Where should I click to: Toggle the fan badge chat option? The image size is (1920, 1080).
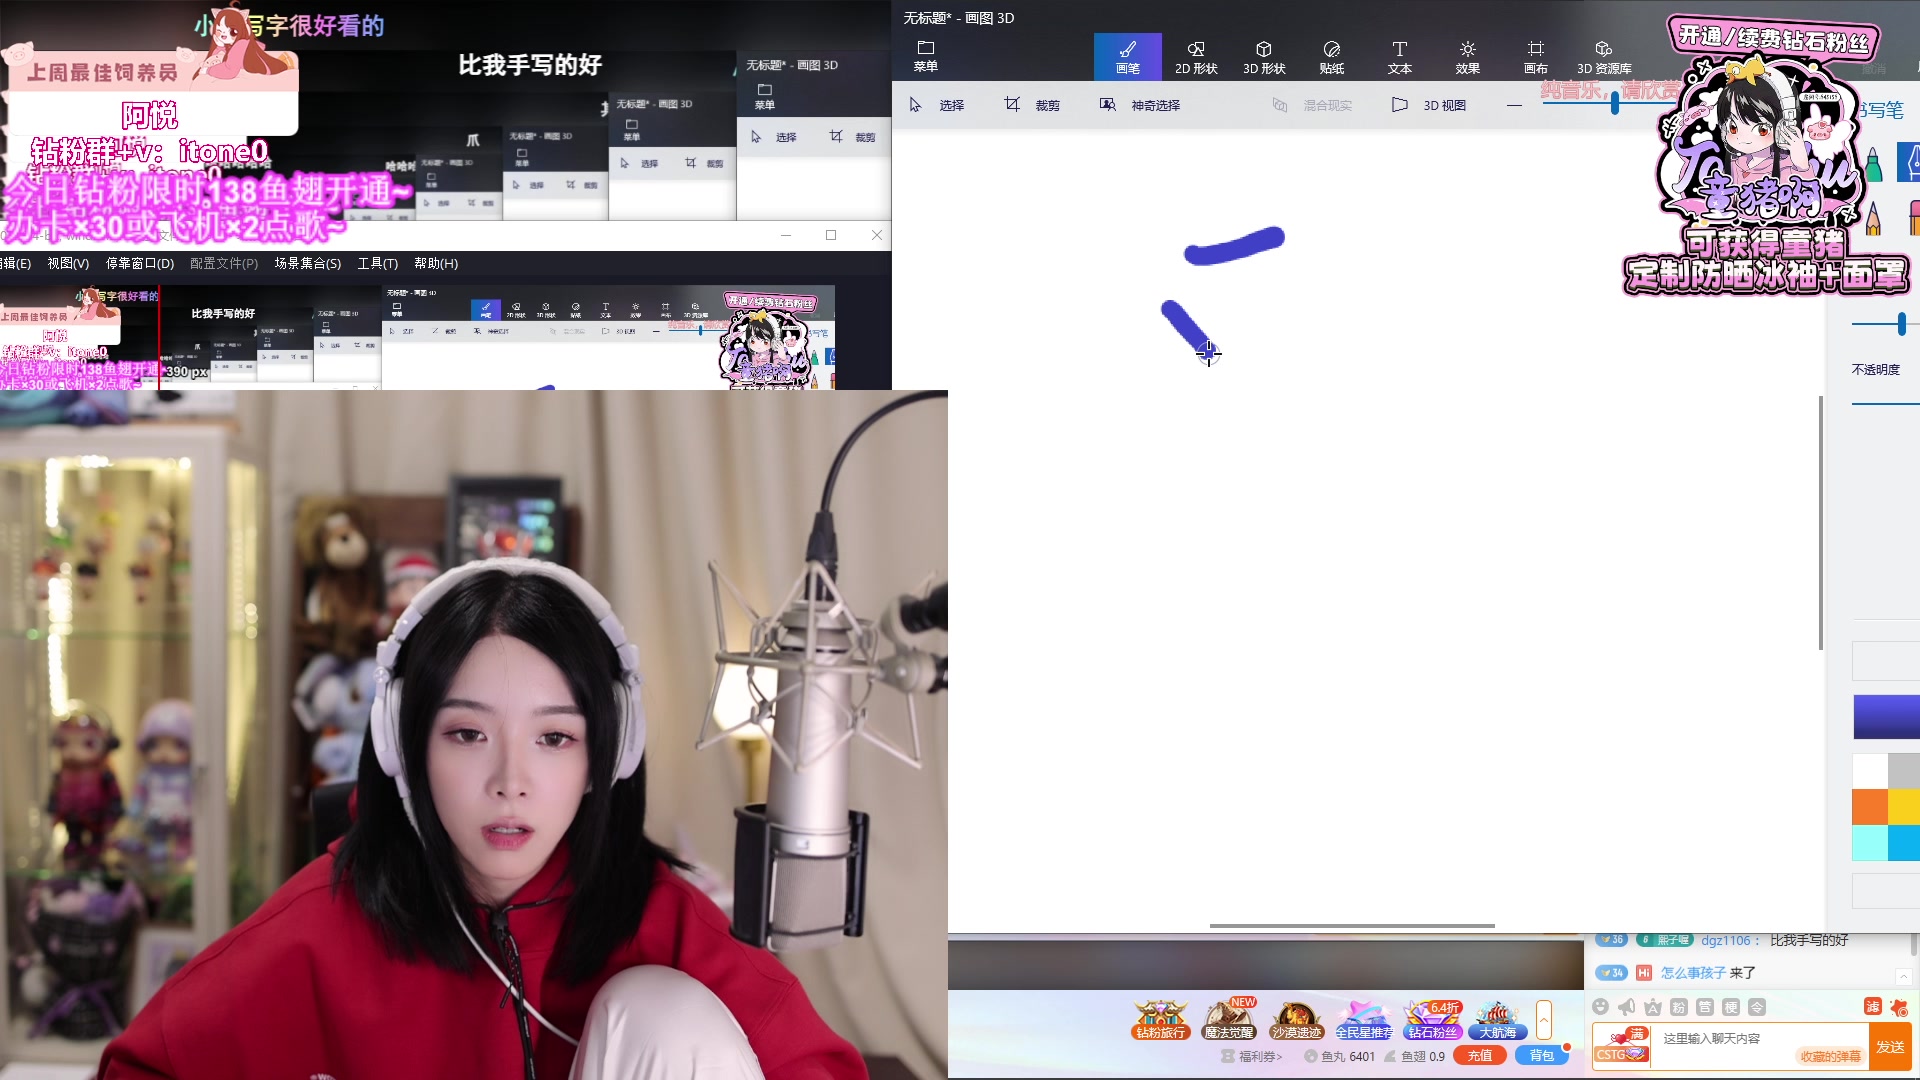[1679, 1007]
